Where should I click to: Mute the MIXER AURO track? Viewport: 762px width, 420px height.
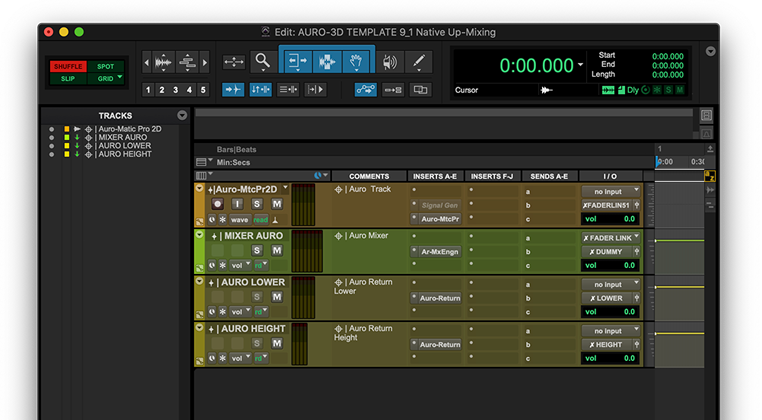pyautogui.click(x=276, y=250)
